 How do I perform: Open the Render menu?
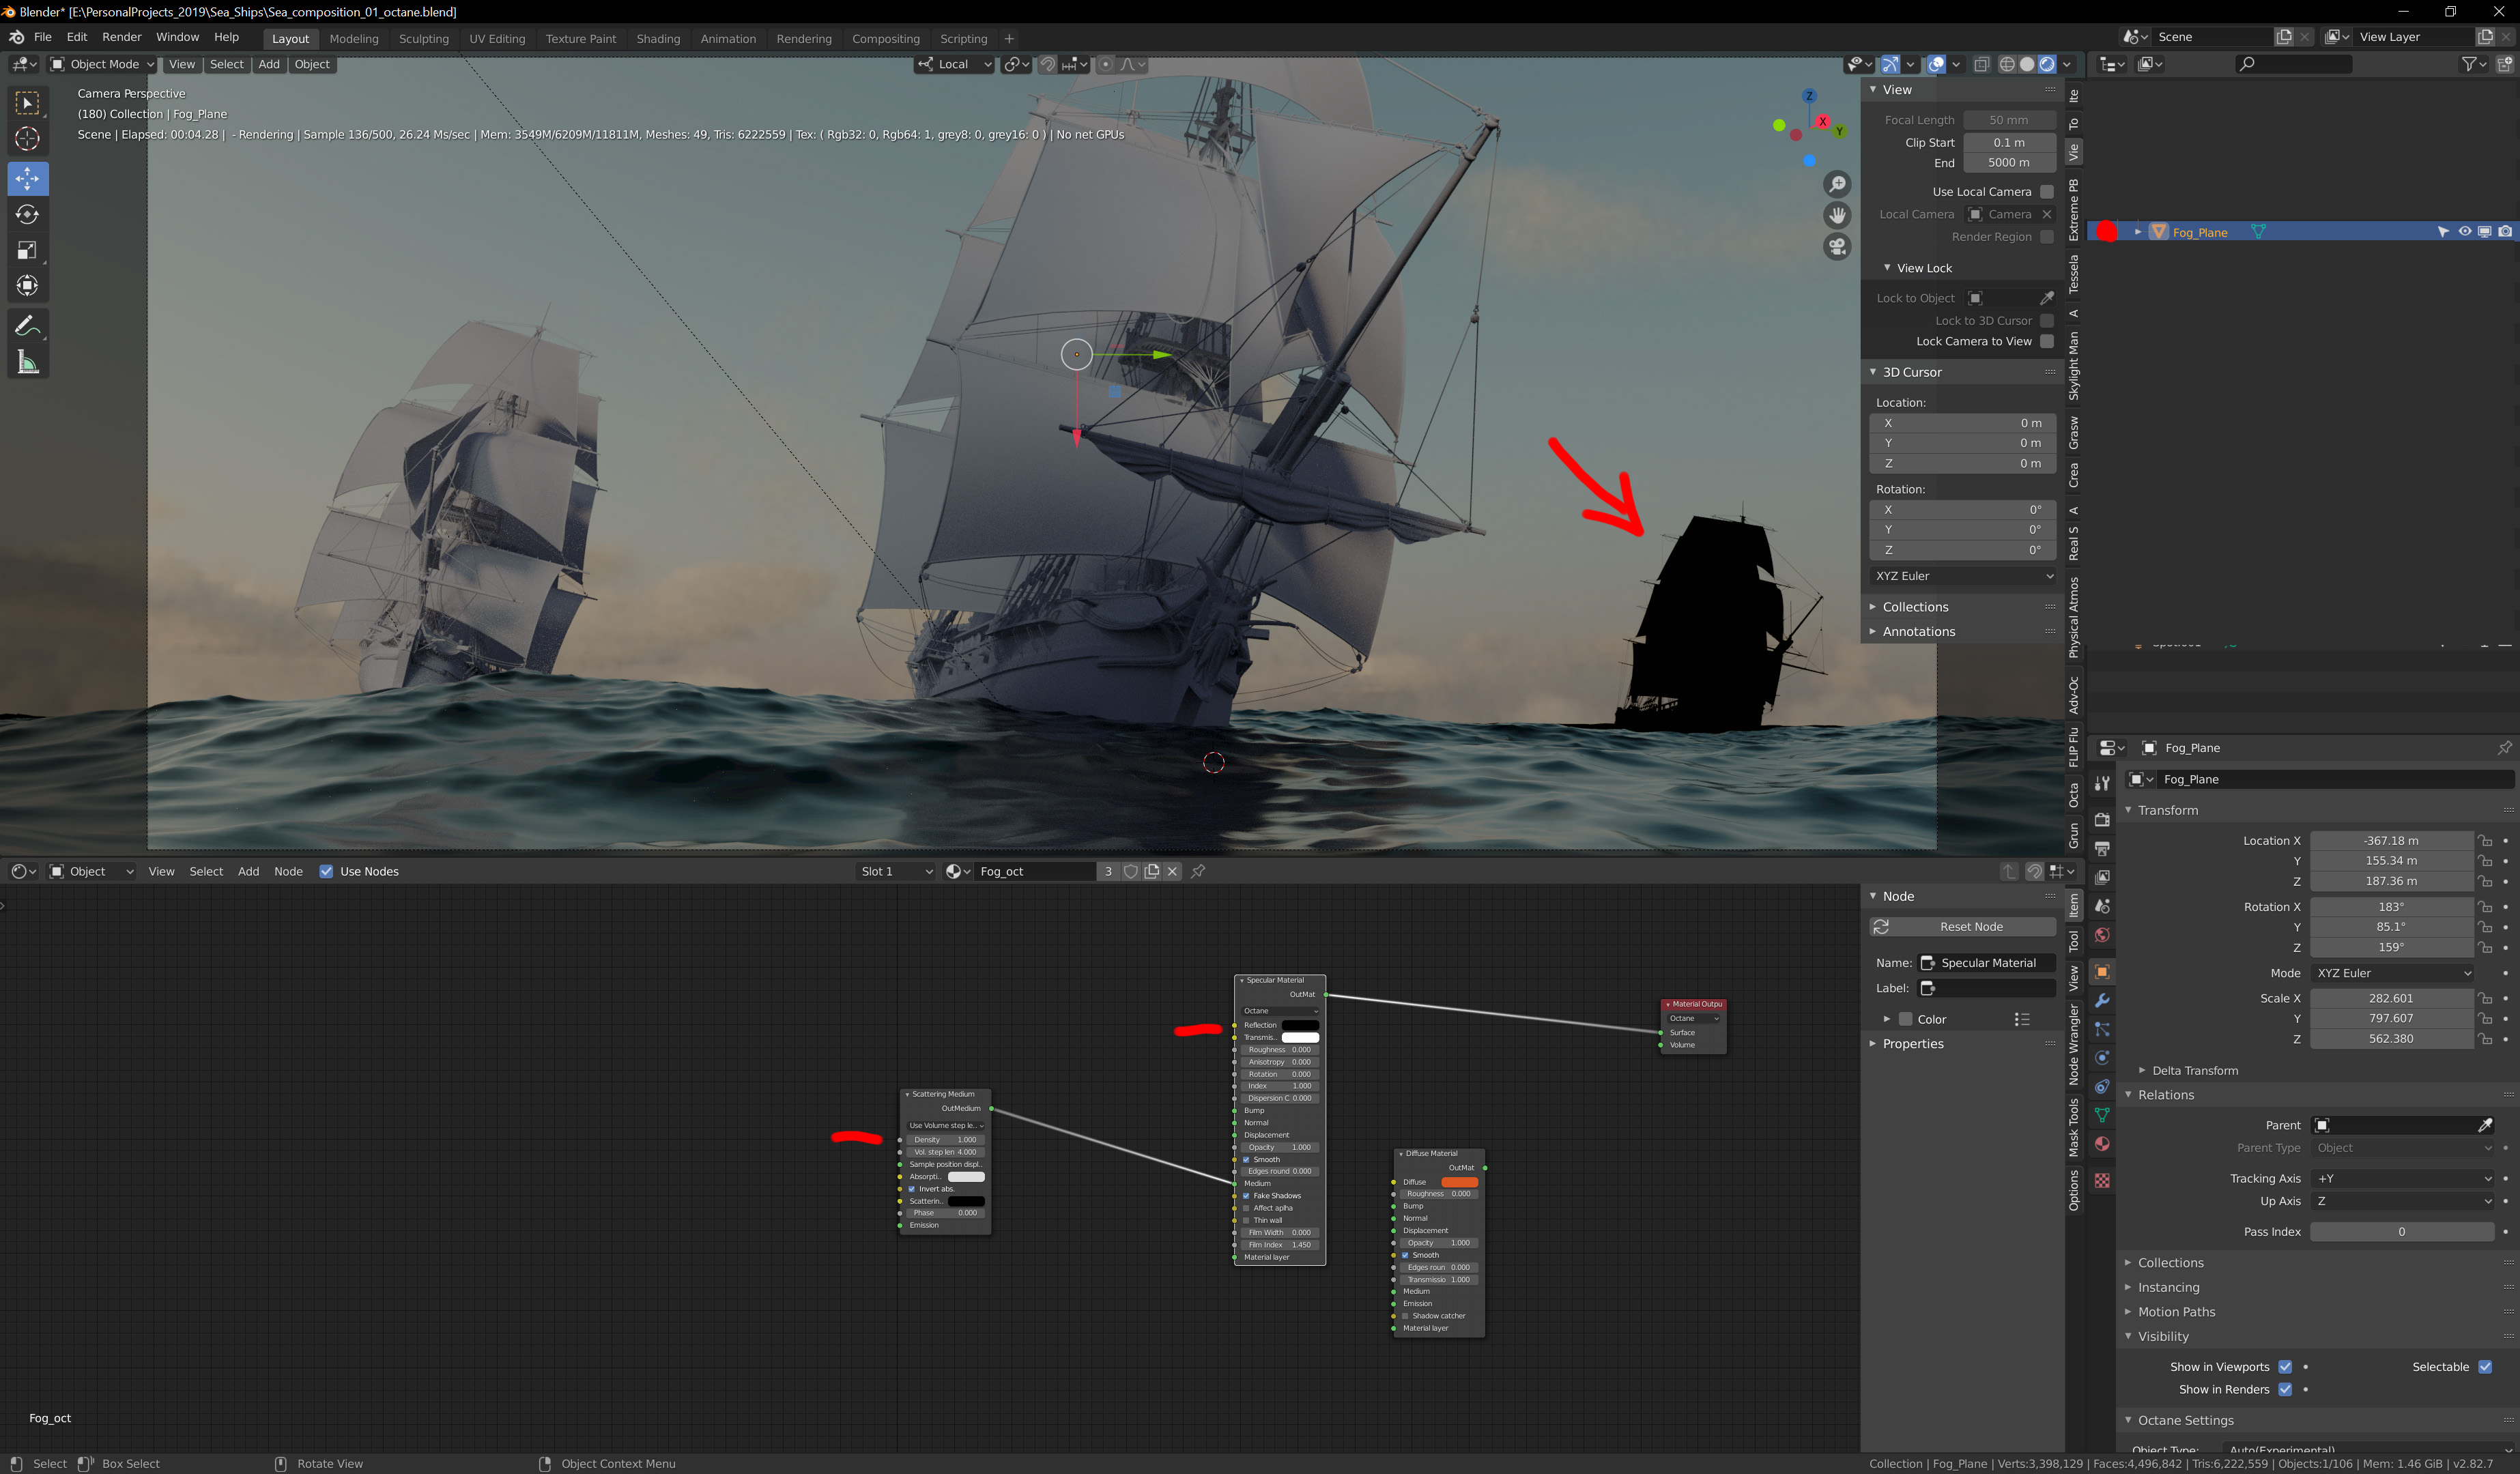(x=121, y=37)
